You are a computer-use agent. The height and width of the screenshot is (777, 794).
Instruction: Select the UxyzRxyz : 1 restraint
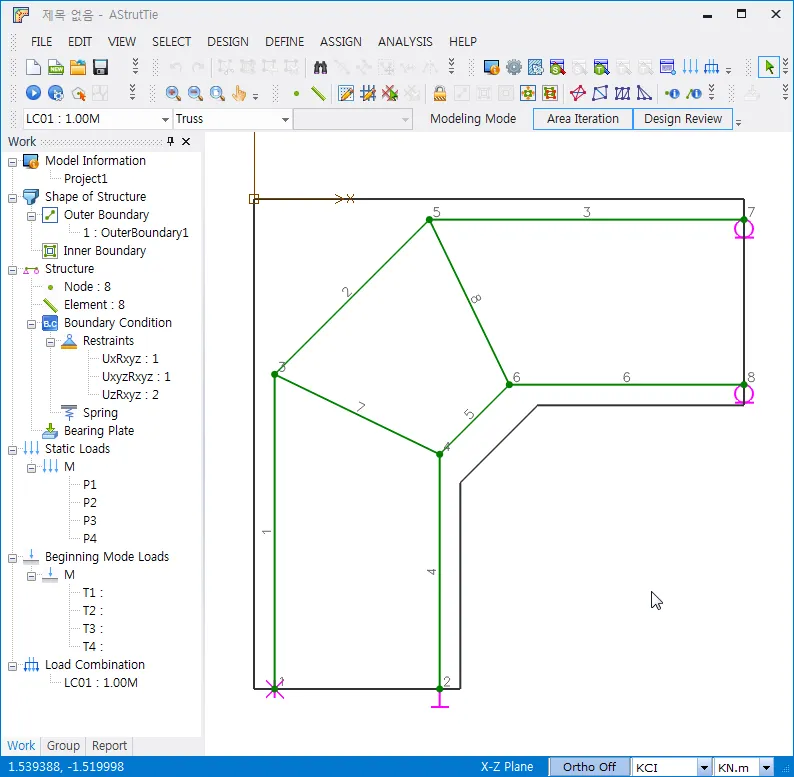136,377
